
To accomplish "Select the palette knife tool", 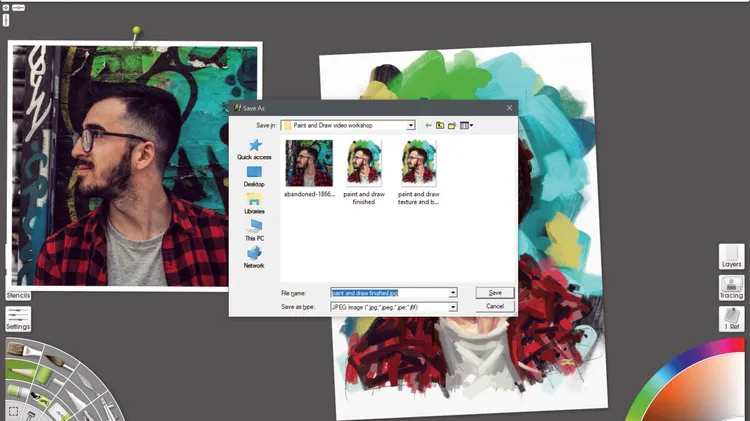I will (x=88, y=384).
